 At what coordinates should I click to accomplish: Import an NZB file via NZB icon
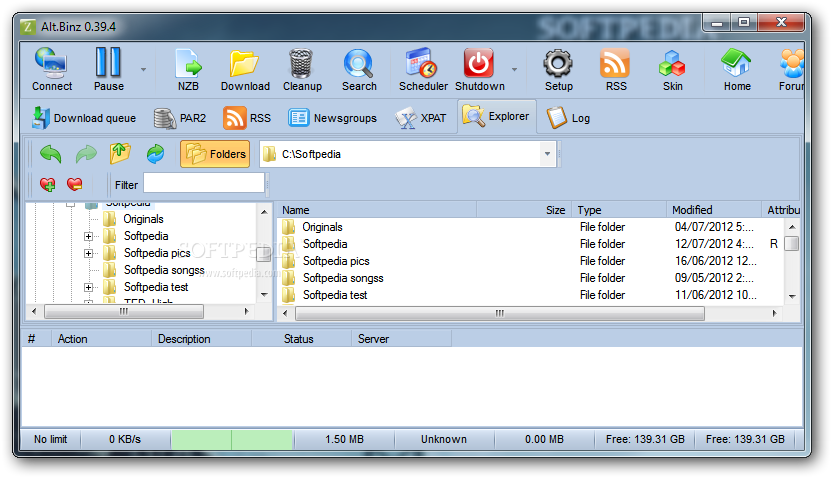pos(188,69)
